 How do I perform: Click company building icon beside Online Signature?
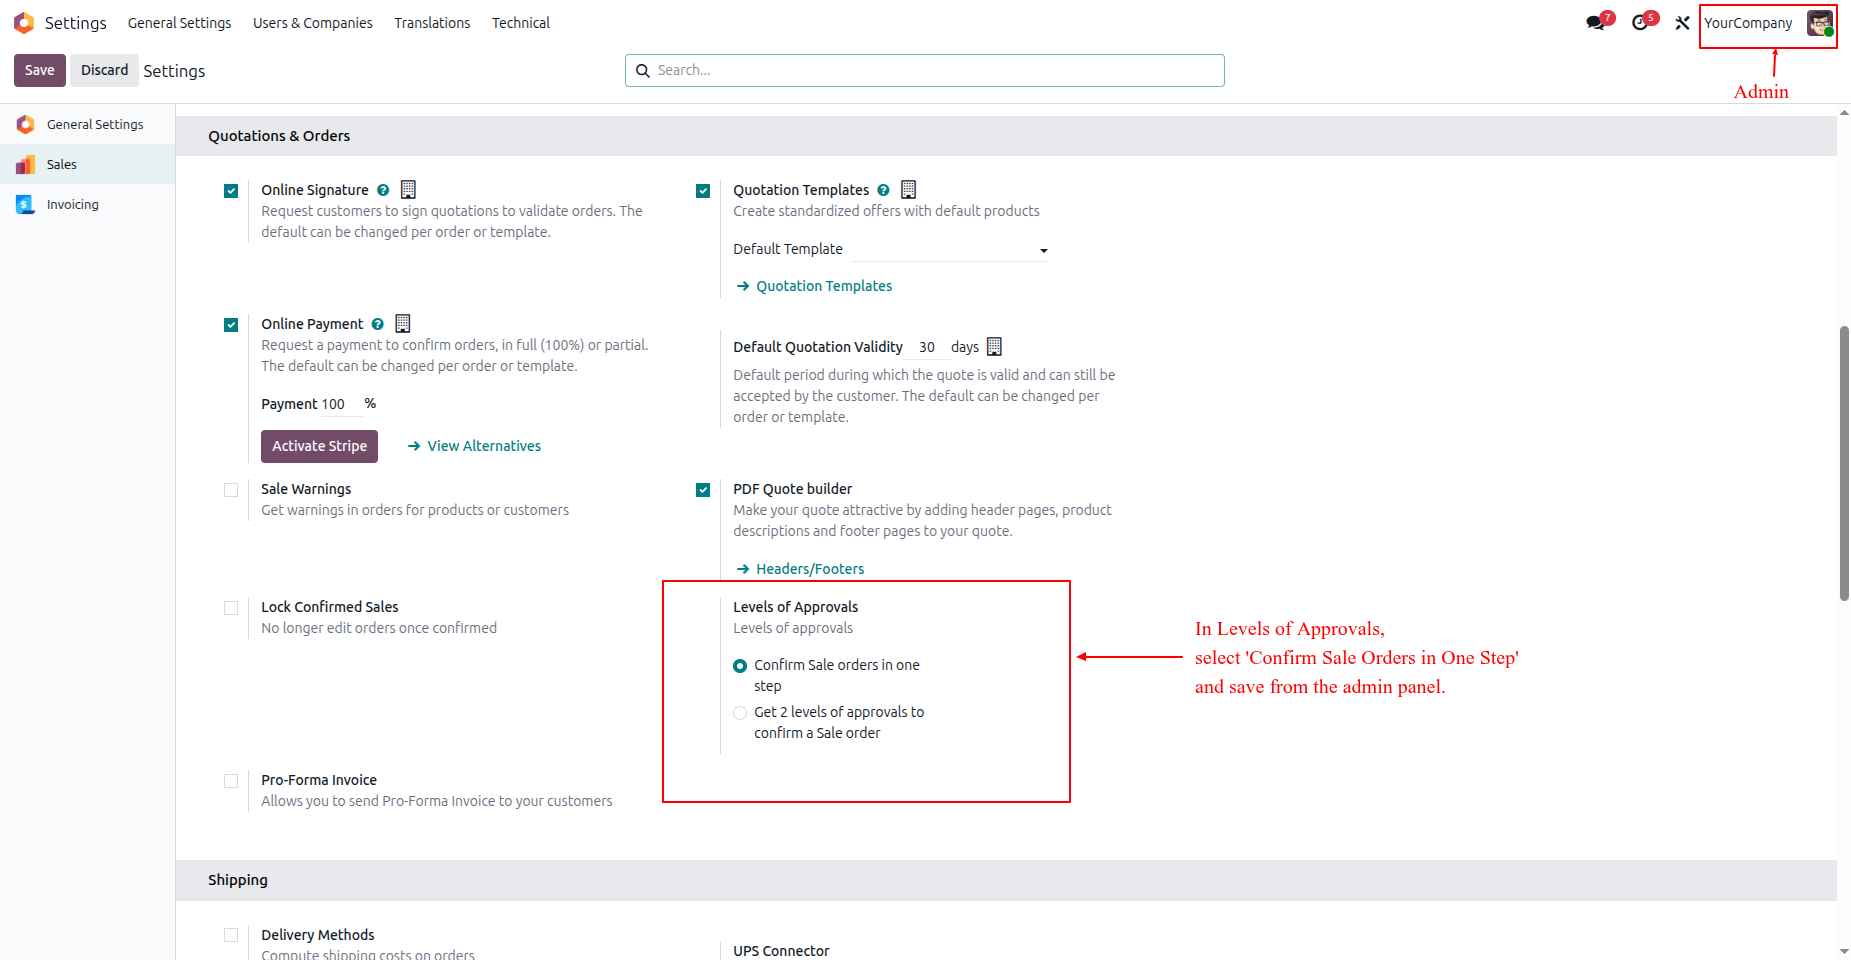pos(408,189)
